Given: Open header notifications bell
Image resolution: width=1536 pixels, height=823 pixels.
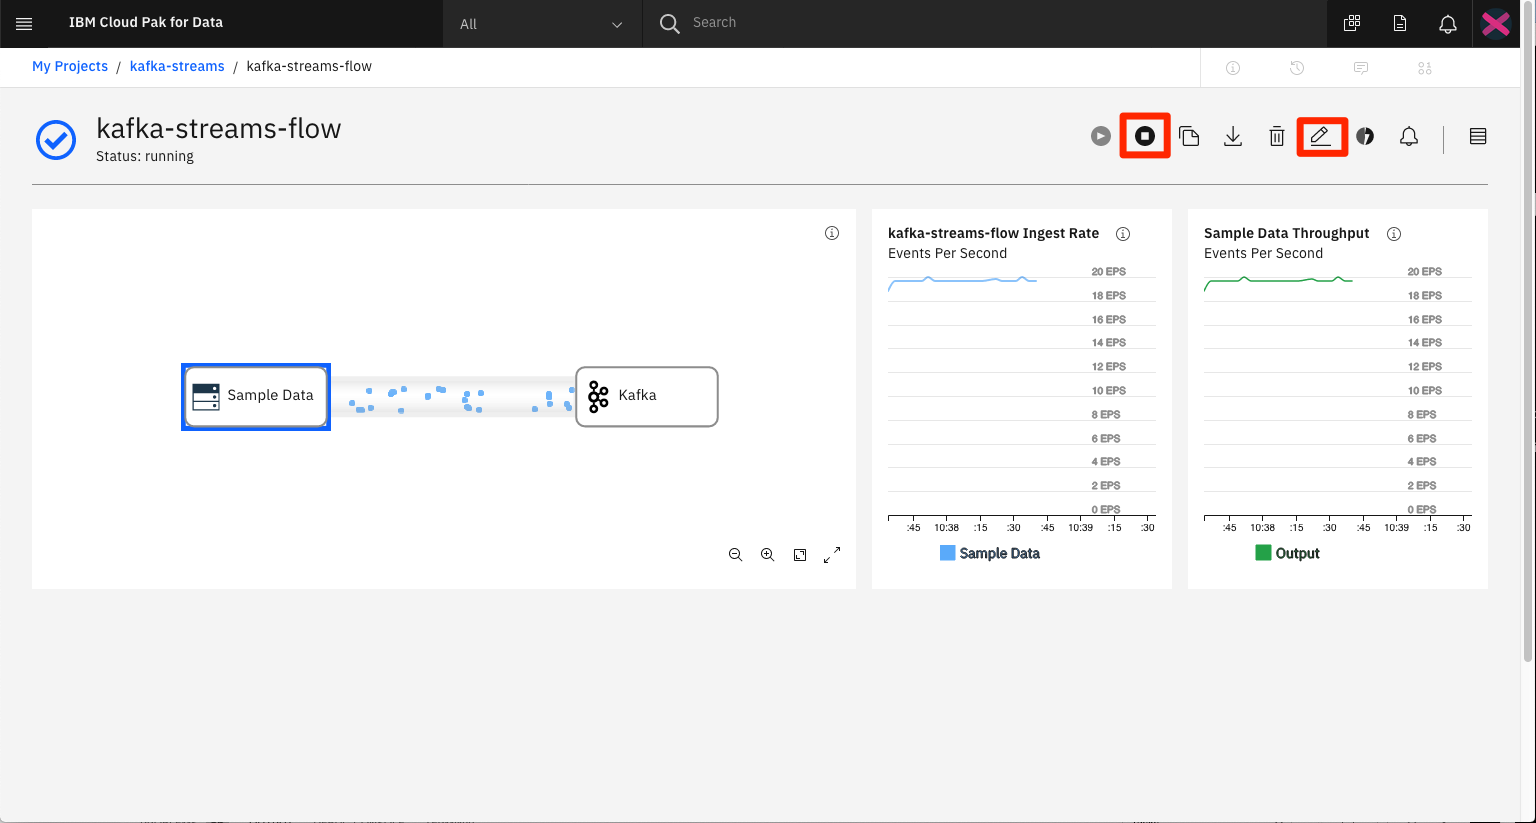Looking at the screenshot, I should 1448,24.
